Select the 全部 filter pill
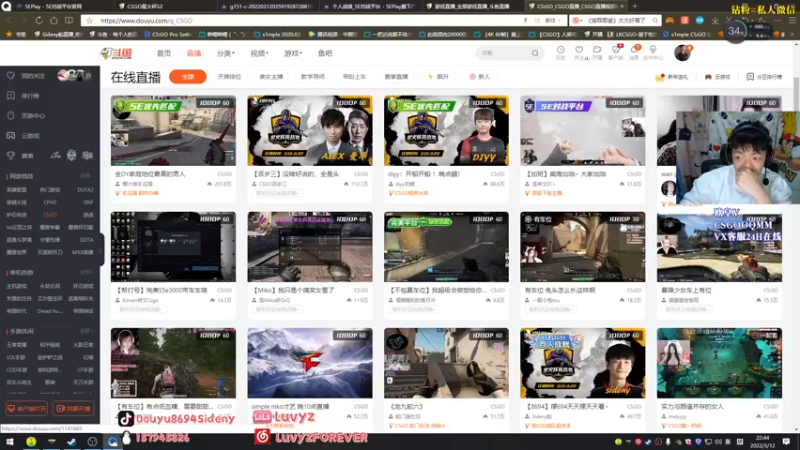The width and height of the screenshot is (800, 450). click(188, 77)
